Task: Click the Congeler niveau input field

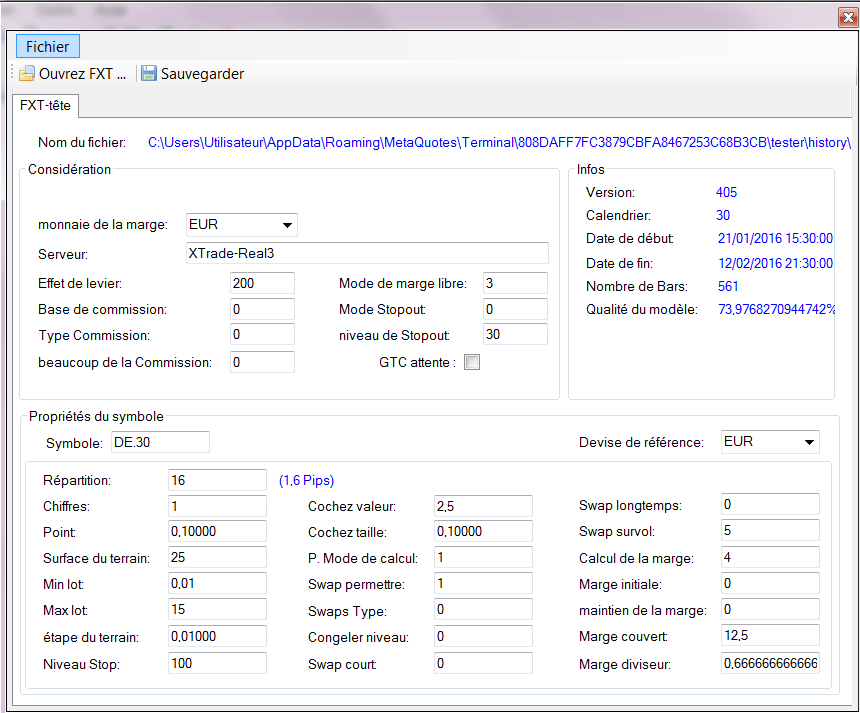Action: pyautogui.click(x=483, y=636)
